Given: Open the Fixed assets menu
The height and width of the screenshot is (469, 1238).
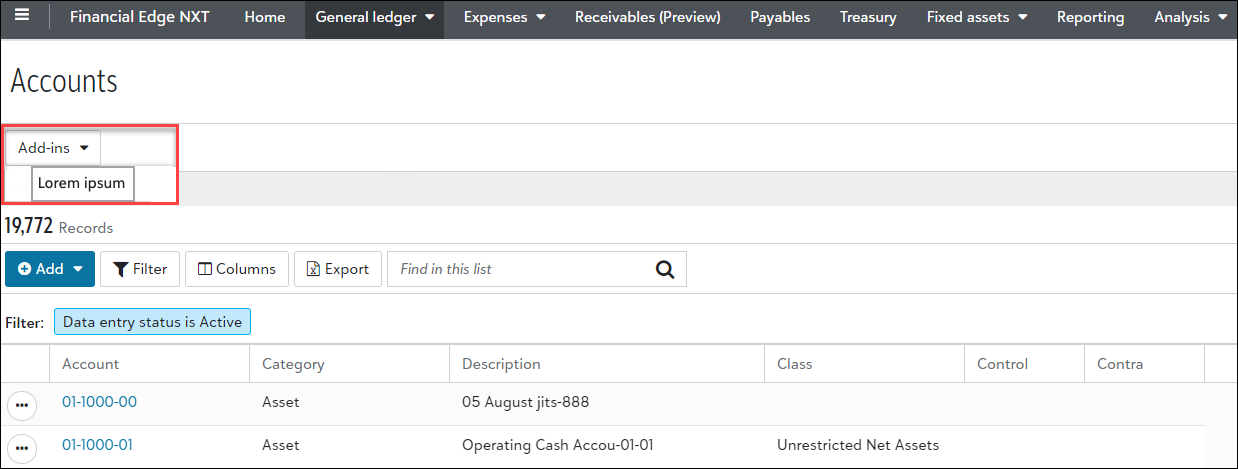Looking at the screenshot, I should click(977, 17).
